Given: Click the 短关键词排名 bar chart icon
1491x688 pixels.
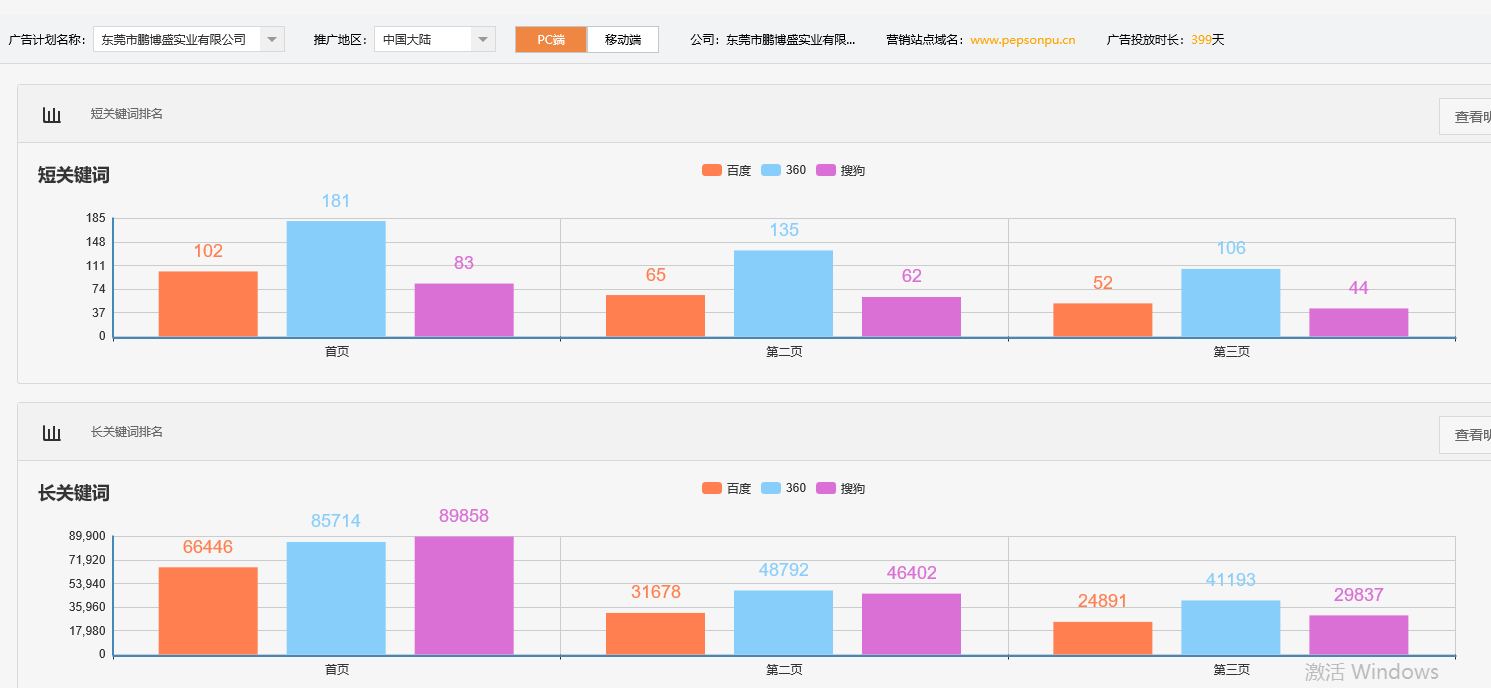Looking at the screenshot, I should pyautogui.click(x=52, y=114).
